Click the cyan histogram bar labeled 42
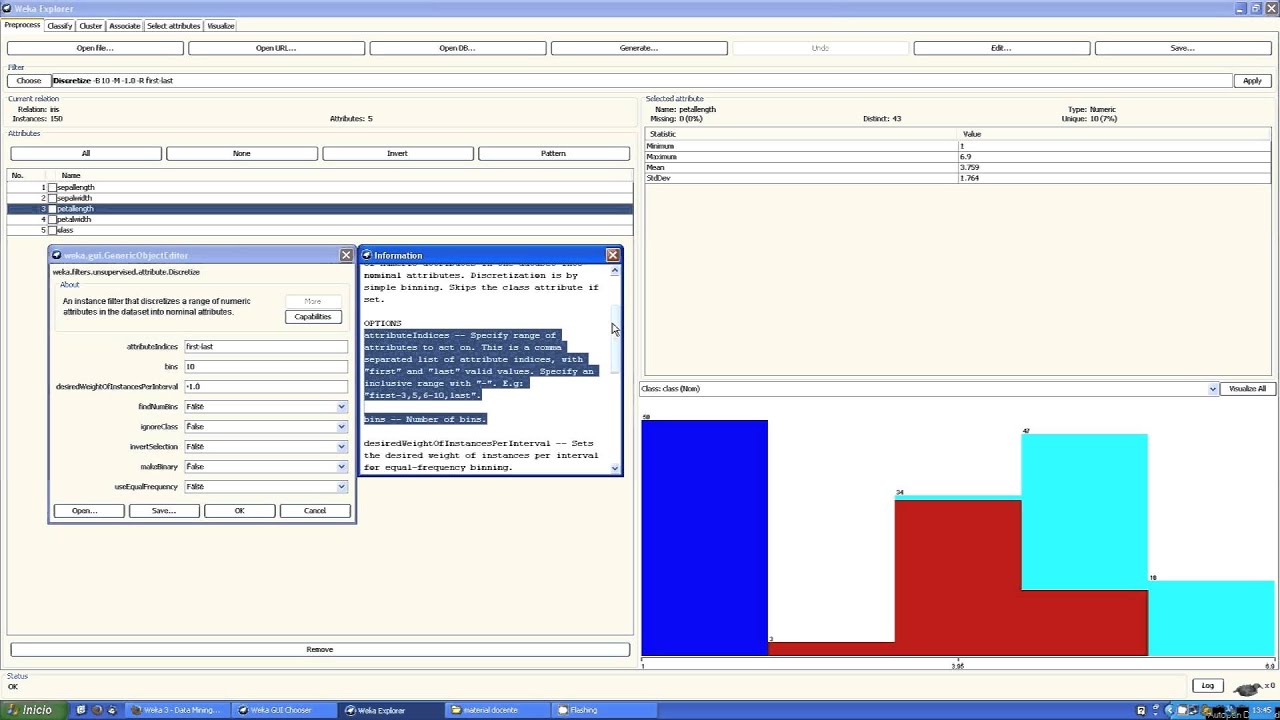The width and height of the screenshot is (1280, 720). [x=1084, y=511]
